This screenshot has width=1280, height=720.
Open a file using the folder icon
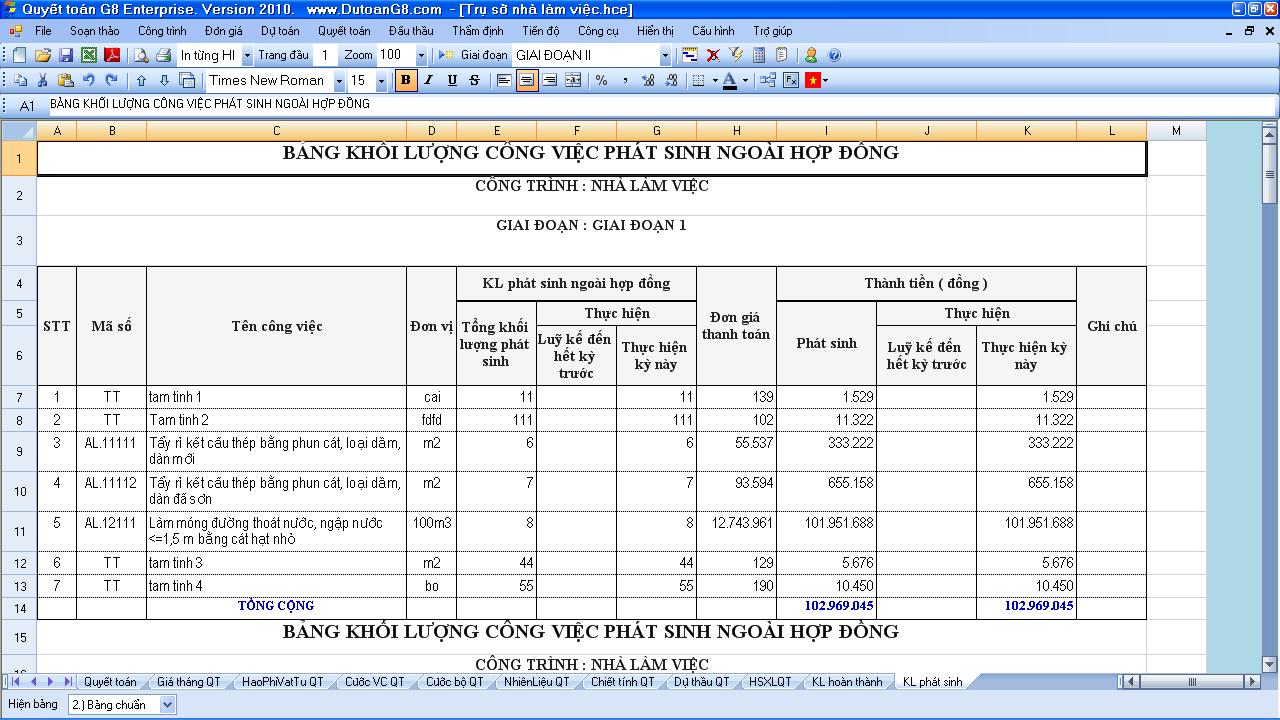coord(44,56)
